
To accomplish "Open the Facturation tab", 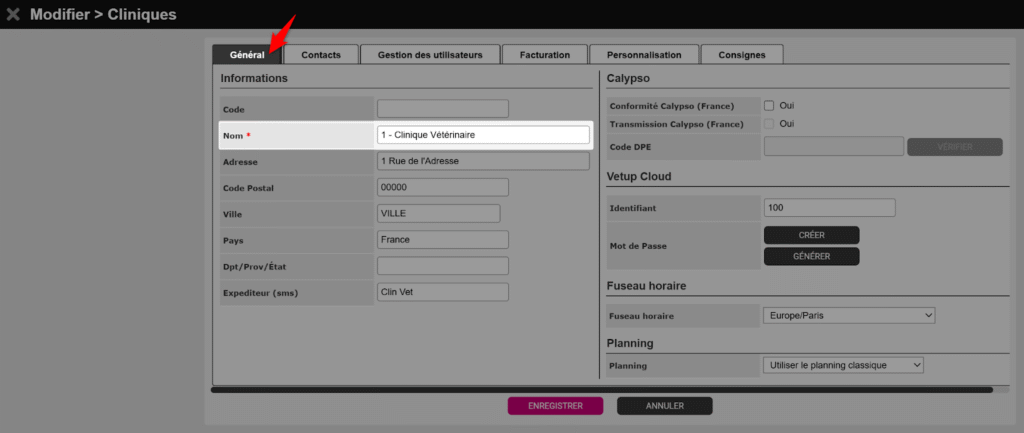I will pyautogui.click(x=544, y=55).
